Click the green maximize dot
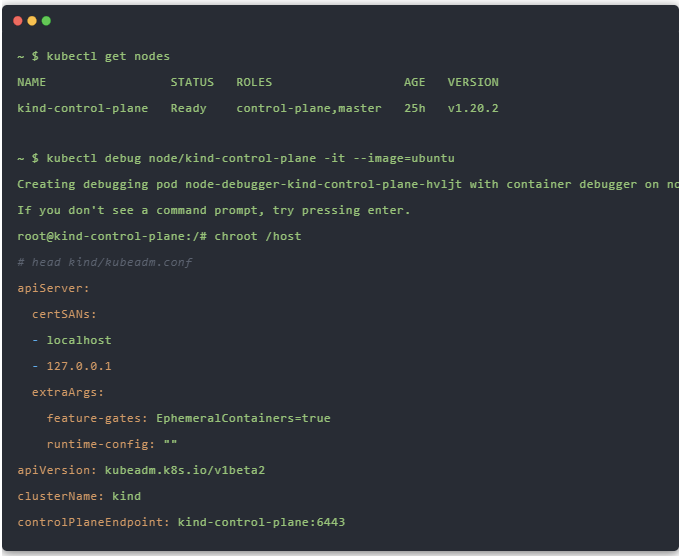Image resolution: width=683 pixels, height=556 pixels. point(46,21)
